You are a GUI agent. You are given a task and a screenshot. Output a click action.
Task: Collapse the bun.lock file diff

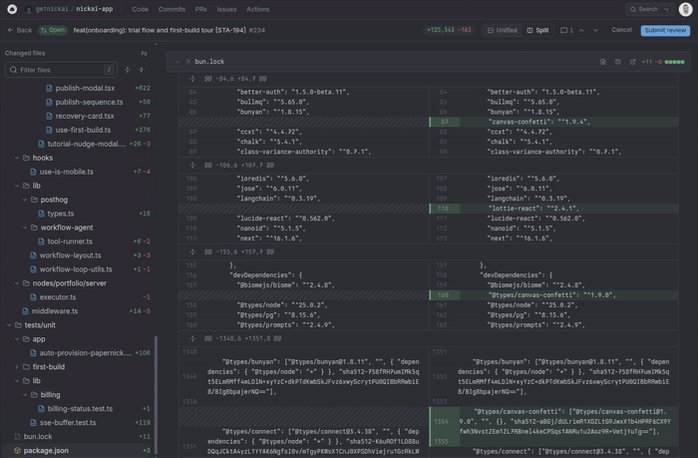pos(177,61)
